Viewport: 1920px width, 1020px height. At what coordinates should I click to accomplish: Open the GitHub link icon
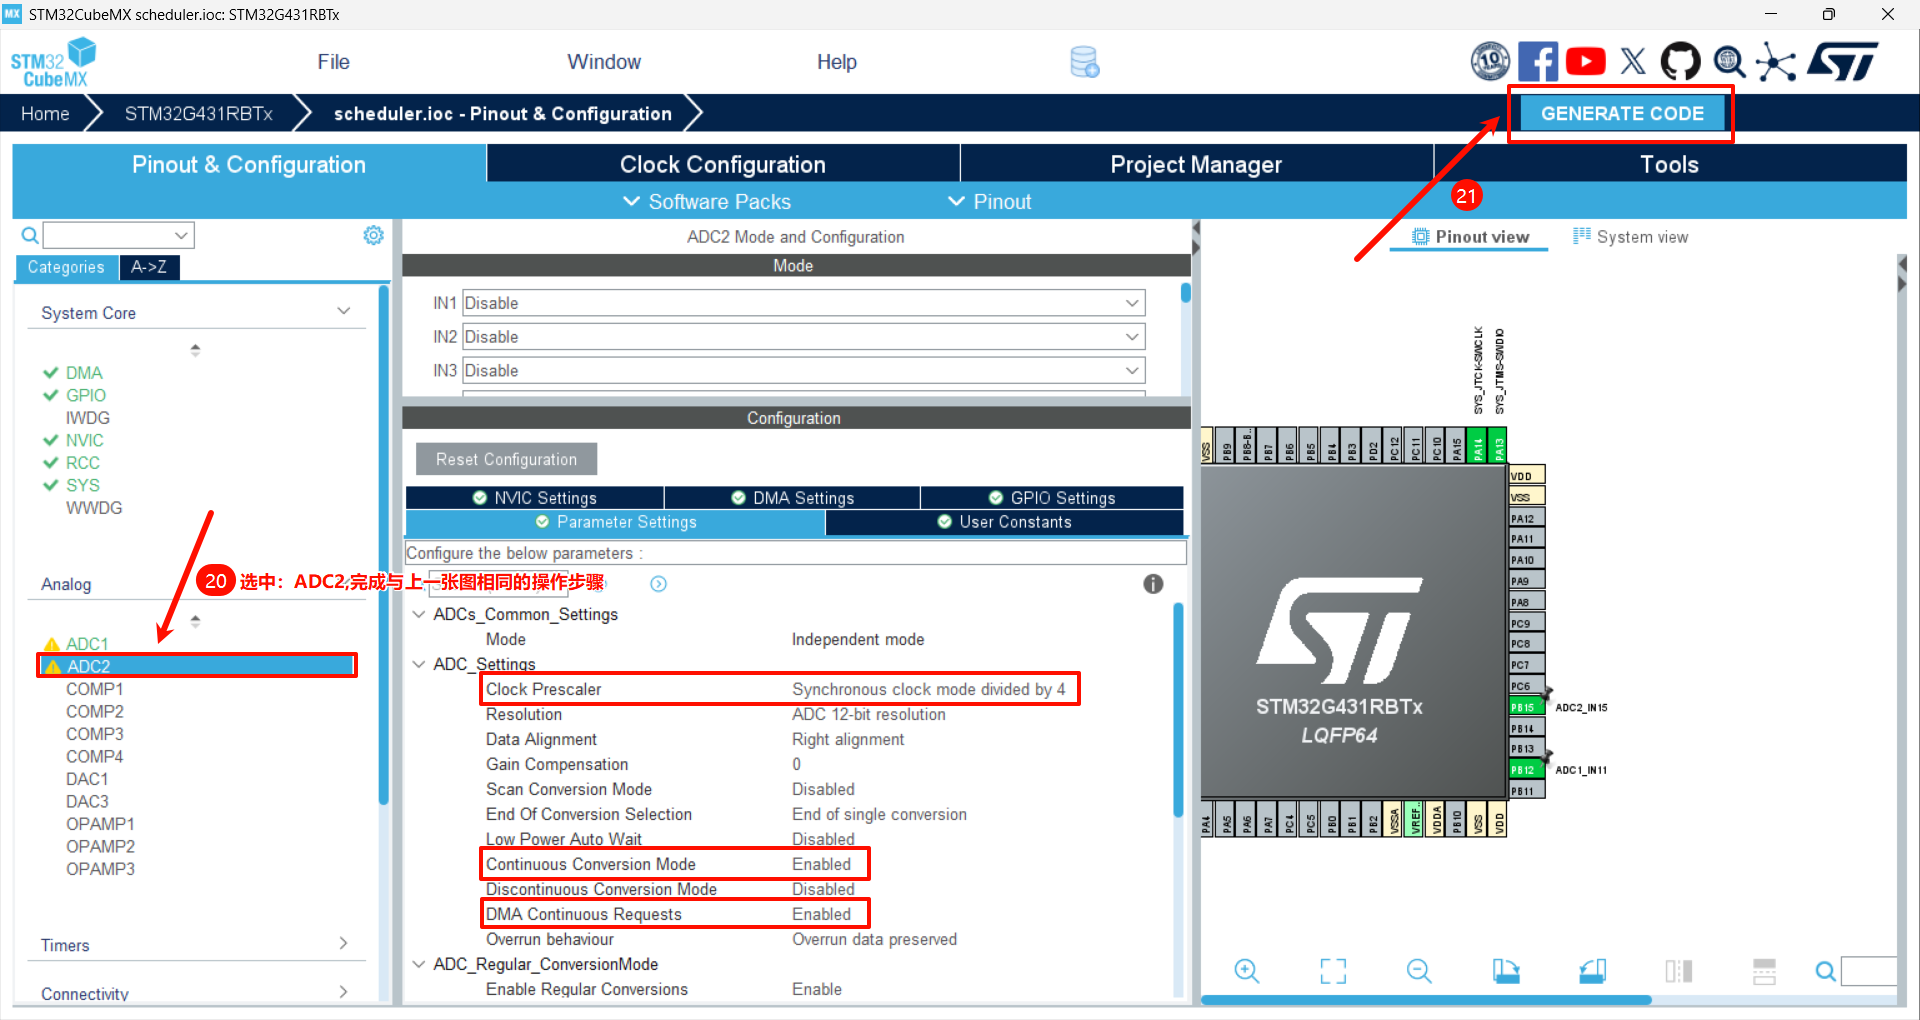coord(1680,62)
